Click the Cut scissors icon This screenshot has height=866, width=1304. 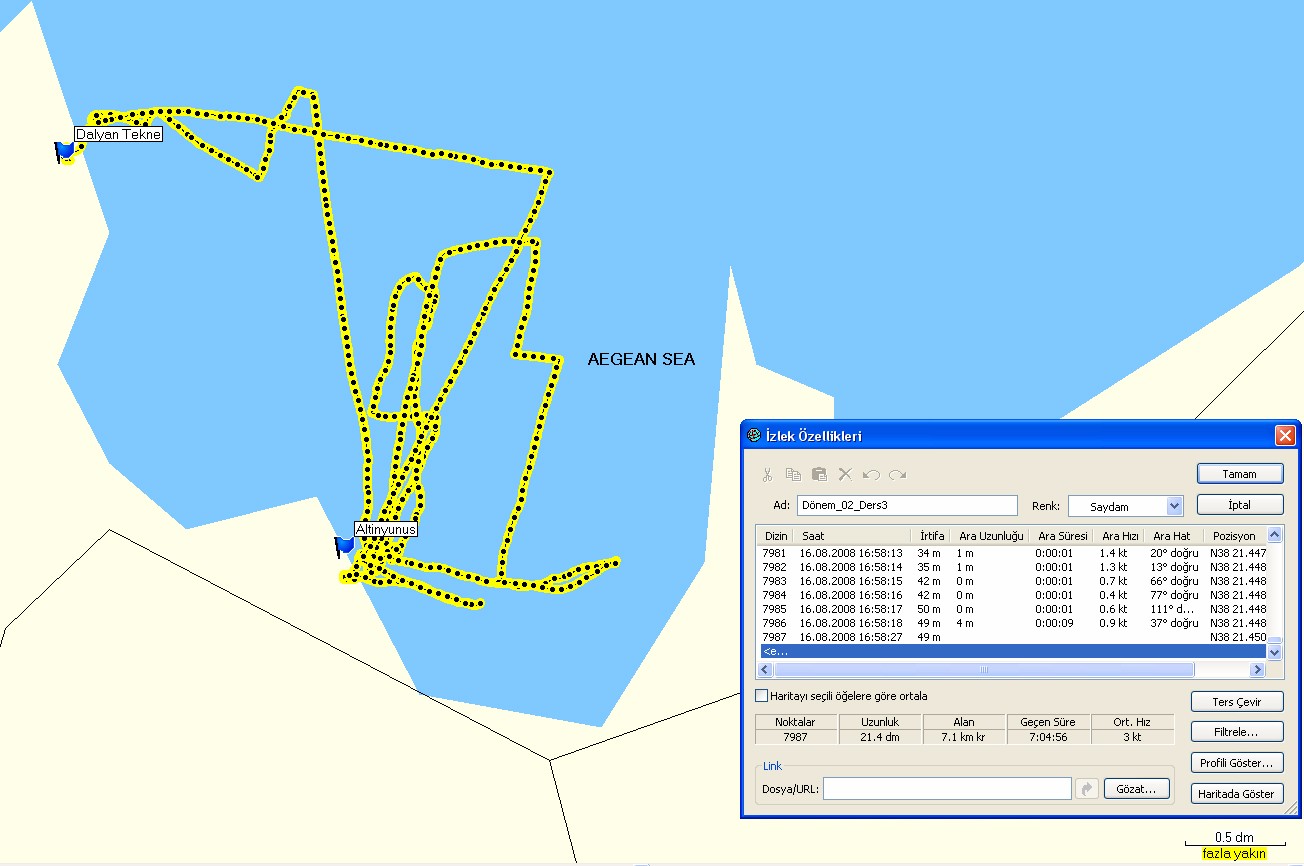click(767, 475)
